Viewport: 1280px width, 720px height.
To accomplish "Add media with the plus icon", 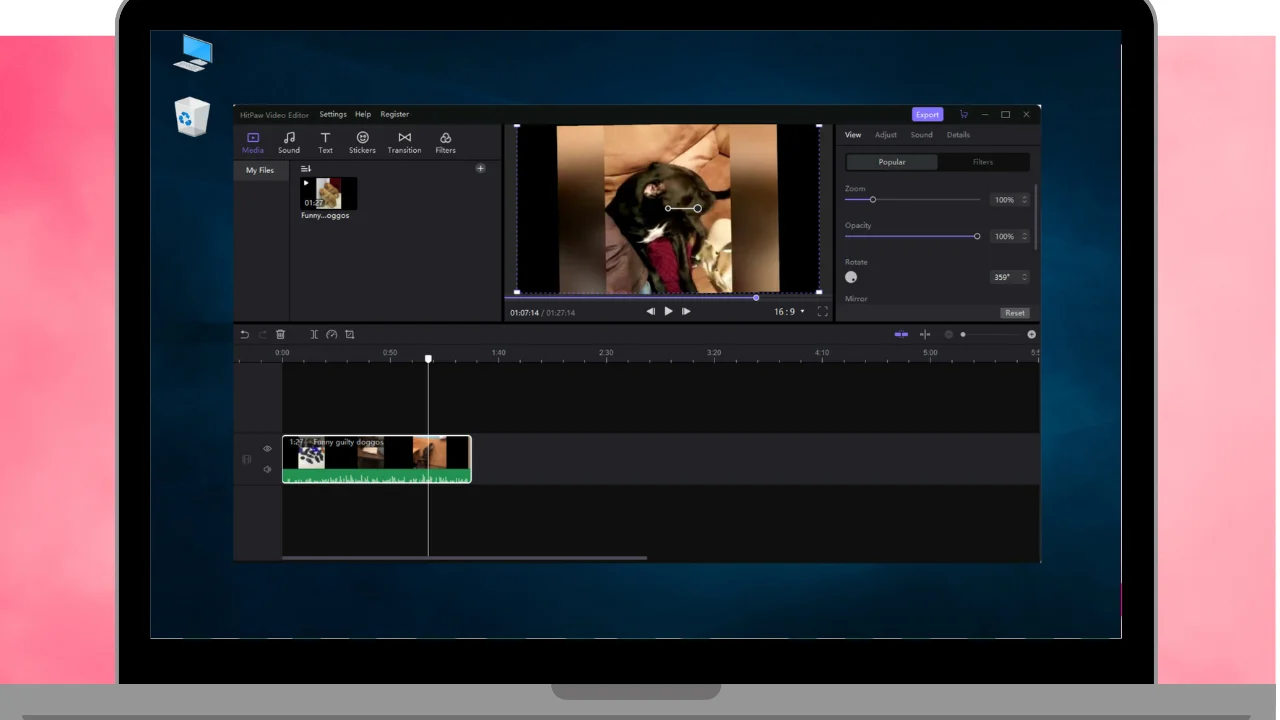I will (x=480, y=168).
